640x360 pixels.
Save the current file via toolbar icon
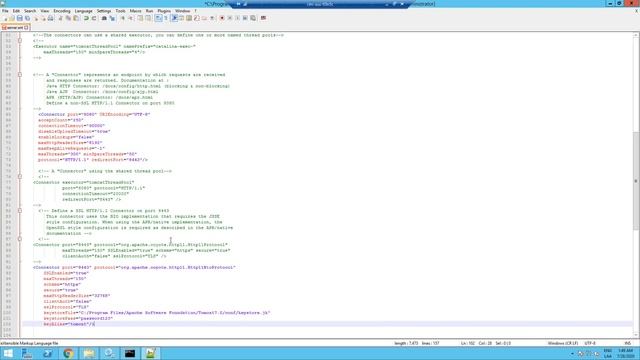tap(20, 18)
